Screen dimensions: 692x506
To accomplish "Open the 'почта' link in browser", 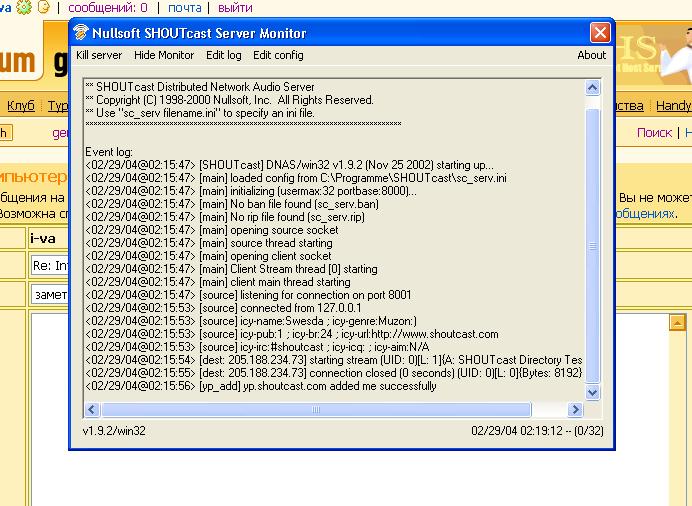I will click(x=184, y=7).
